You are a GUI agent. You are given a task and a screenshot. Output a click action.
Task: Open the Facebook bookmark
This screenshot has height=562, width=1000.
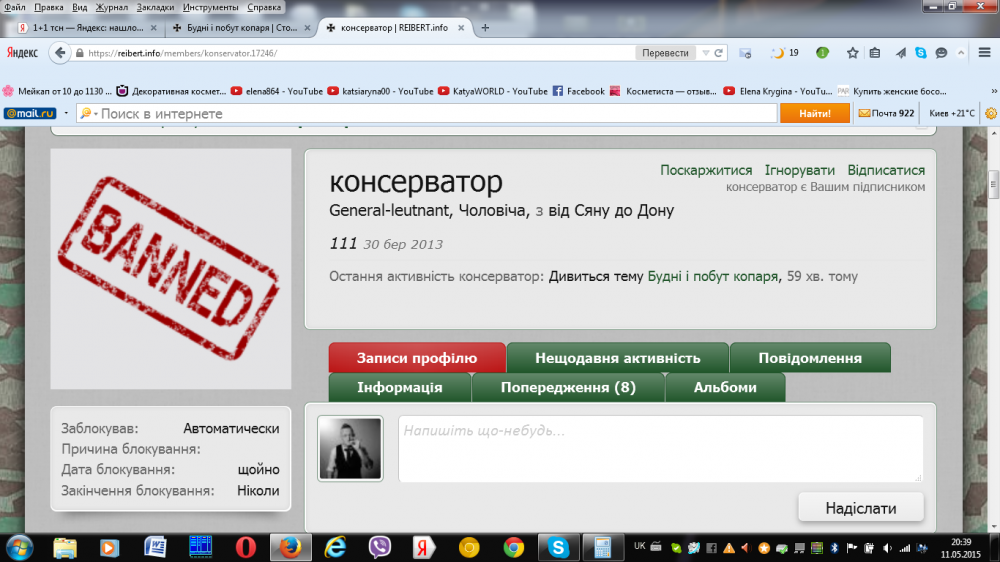click(x=578, y=91)
